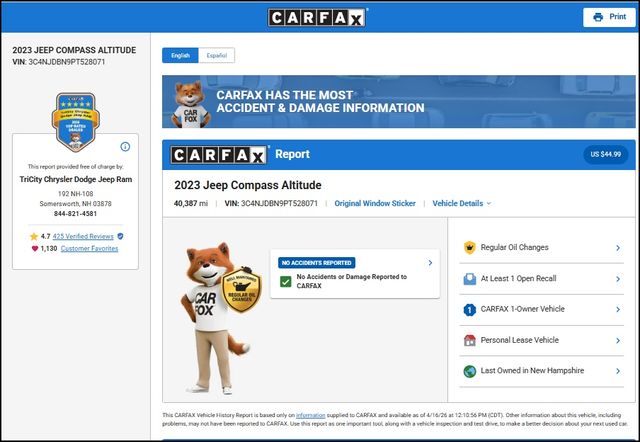Click the Personal Lease Vehicle house icon

468,340
